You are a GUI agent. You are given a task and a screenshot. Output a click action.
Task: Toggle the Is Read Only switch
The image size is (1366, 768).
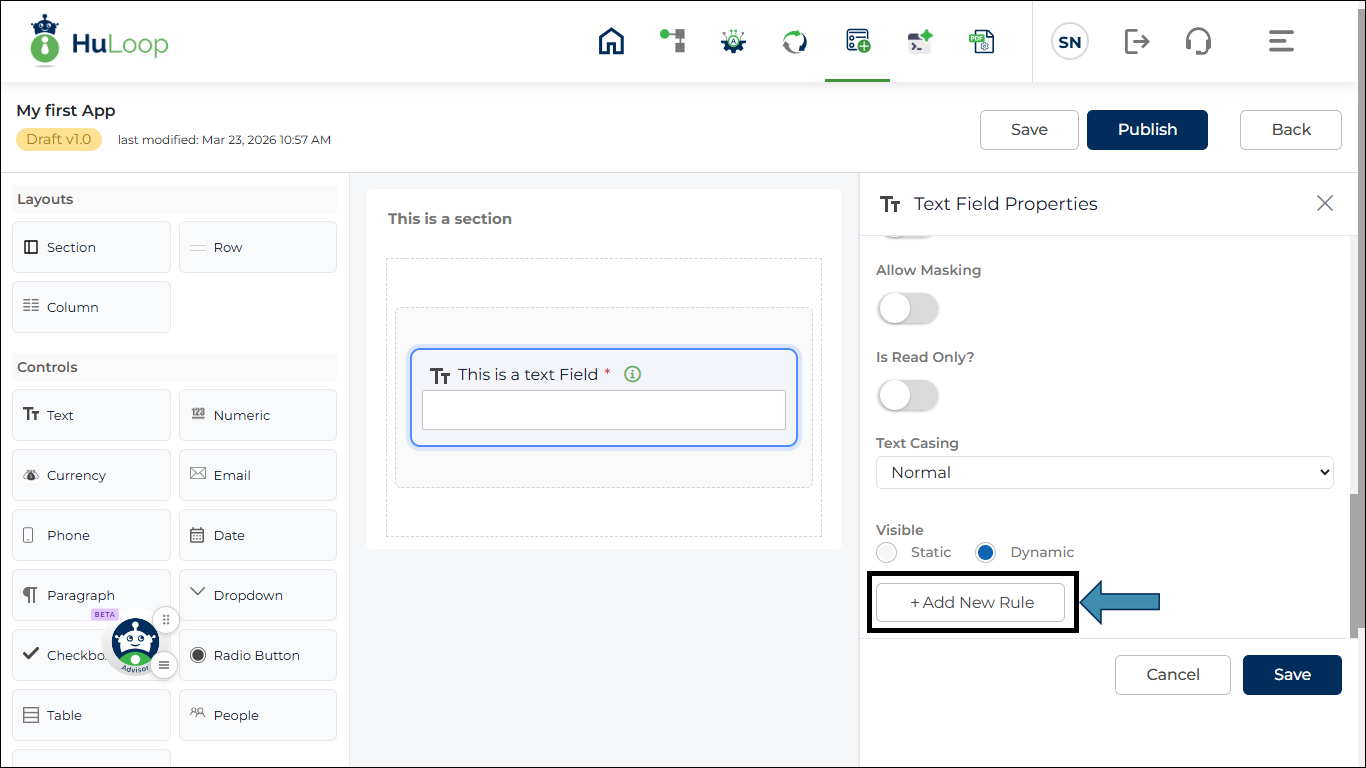pyautogui.click(x=908, y=396)
